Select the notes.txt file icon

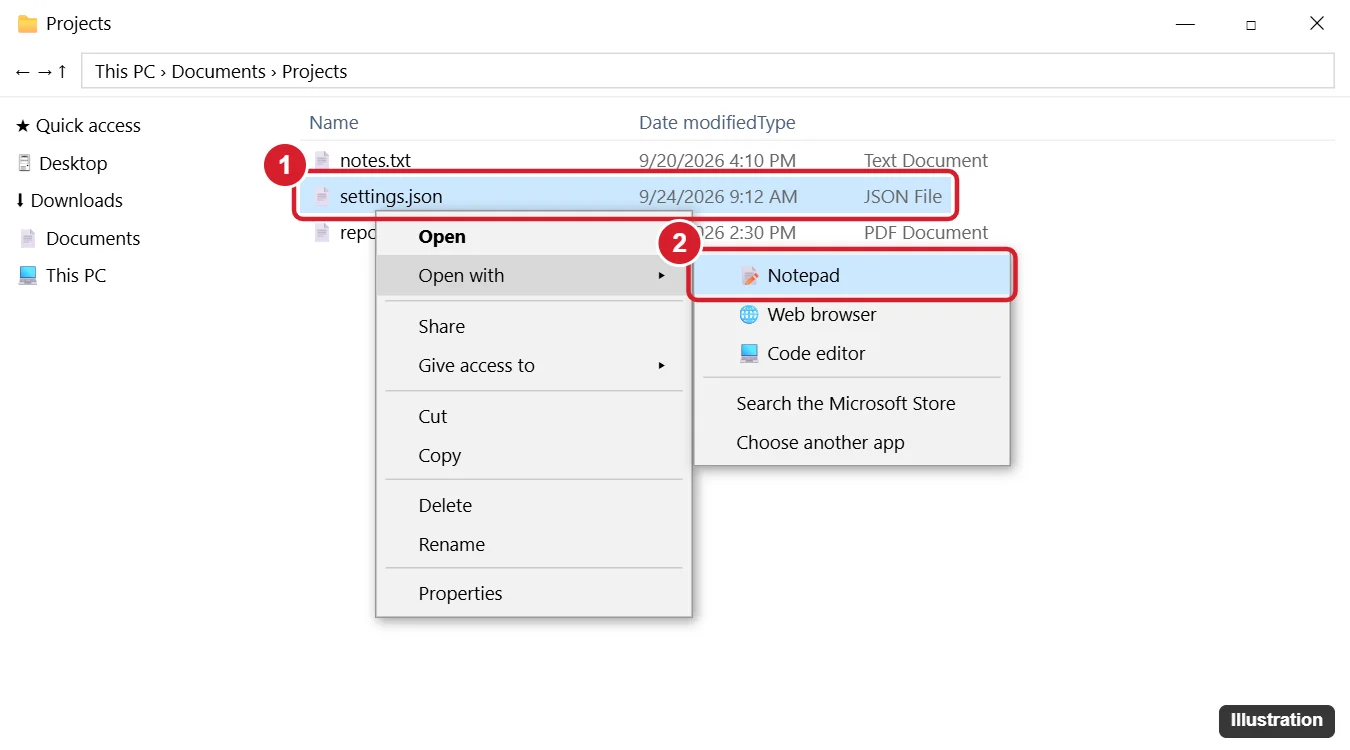[x=321, y=160]
